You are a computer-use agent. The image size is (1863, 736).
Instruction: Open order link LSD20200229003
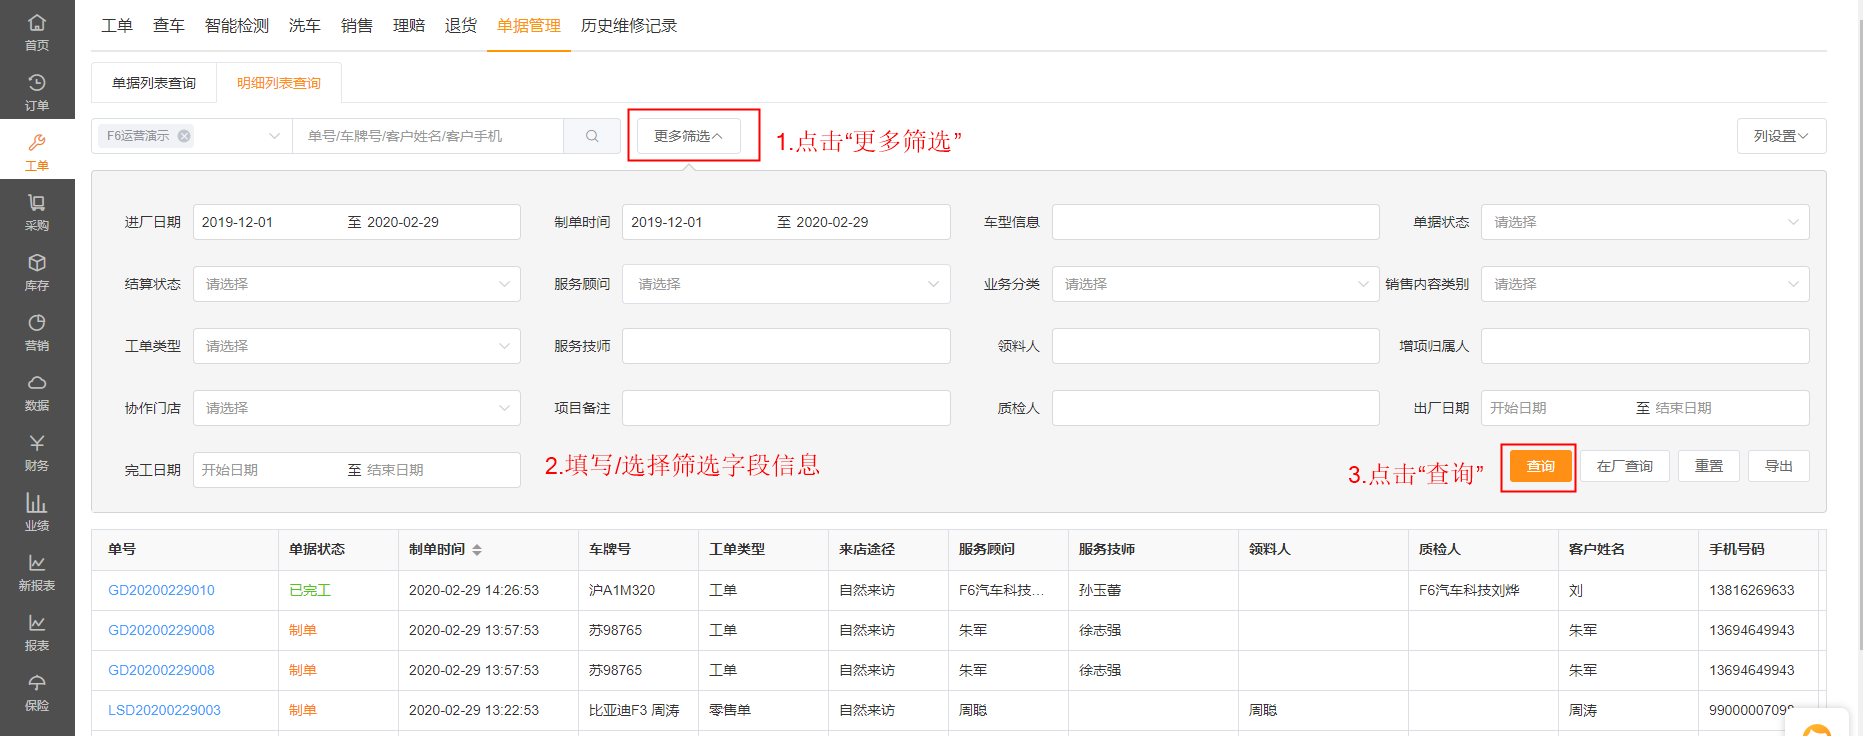pyautogui.click(x=165, y=710)
